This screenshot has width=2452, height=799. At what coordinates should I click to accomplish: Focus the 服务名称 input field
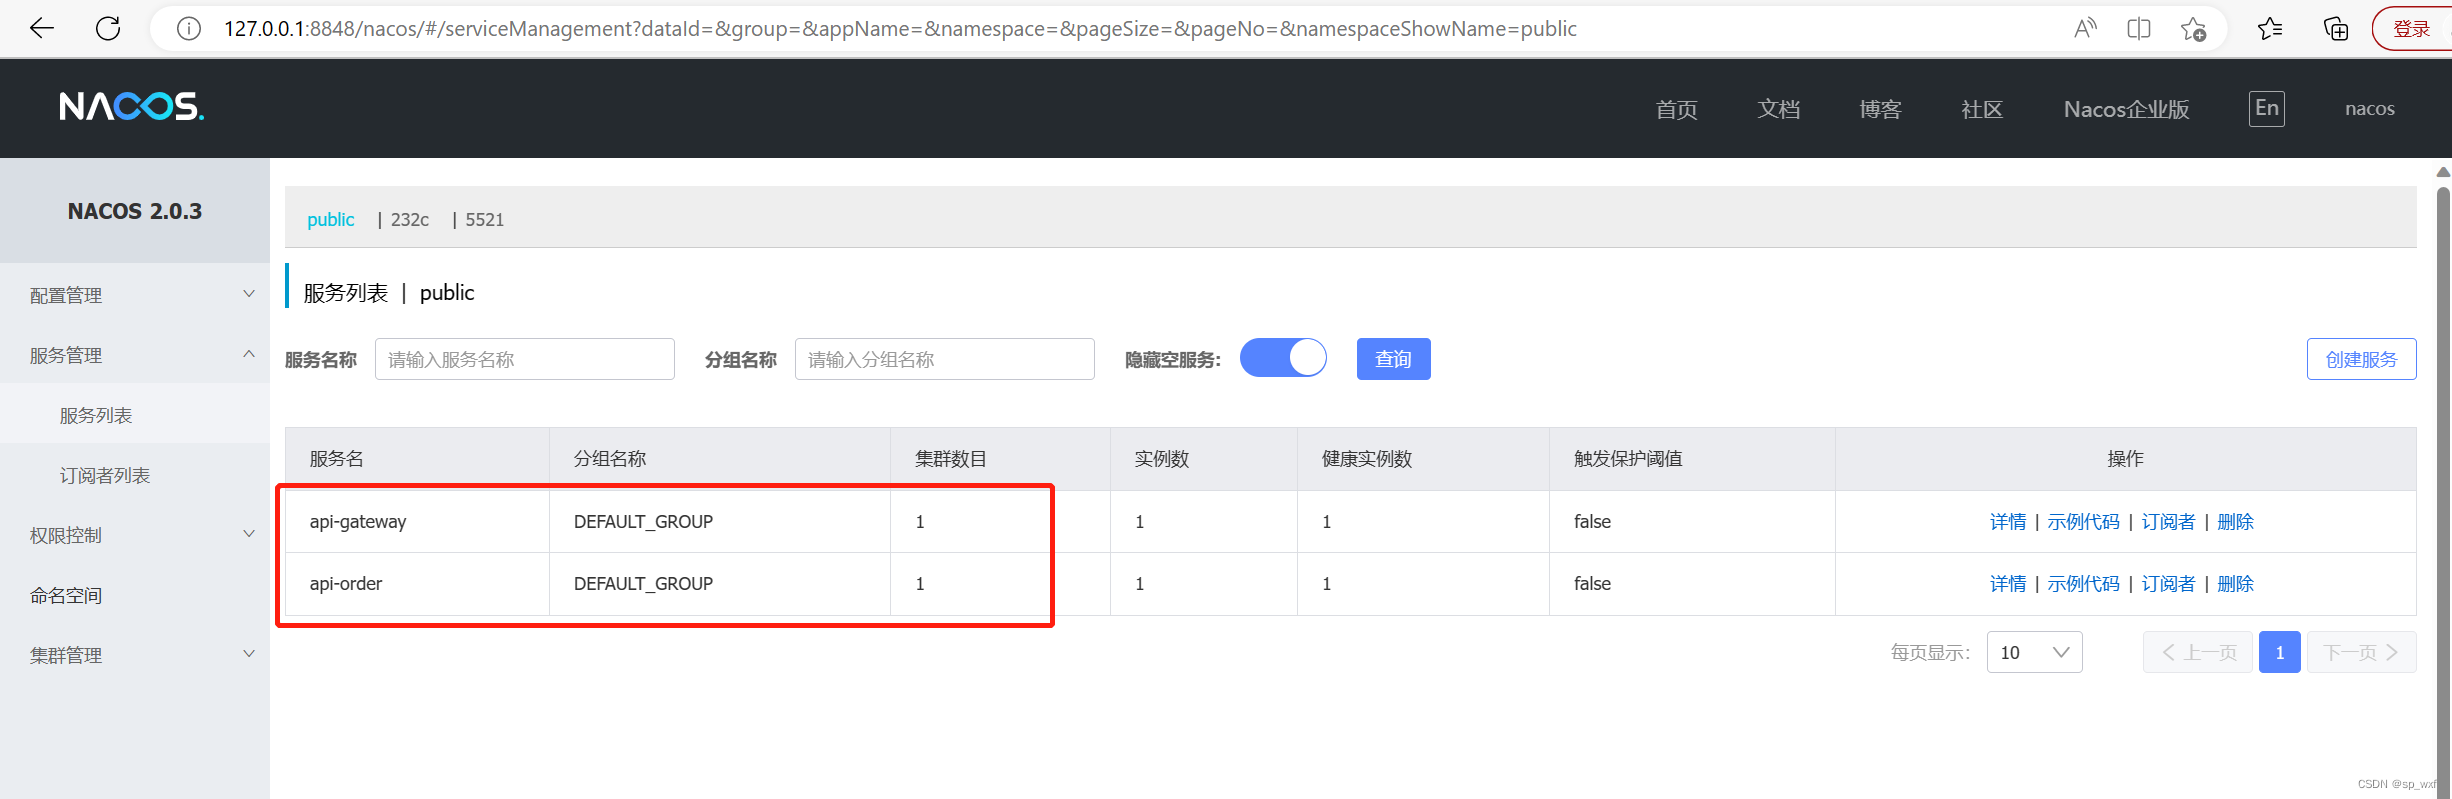525,359
